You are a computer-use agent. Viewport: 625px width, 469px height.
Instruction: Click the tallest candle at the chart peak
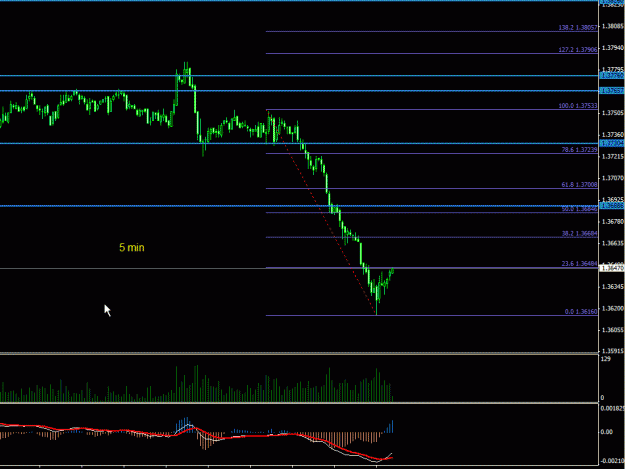coord(186,73)
